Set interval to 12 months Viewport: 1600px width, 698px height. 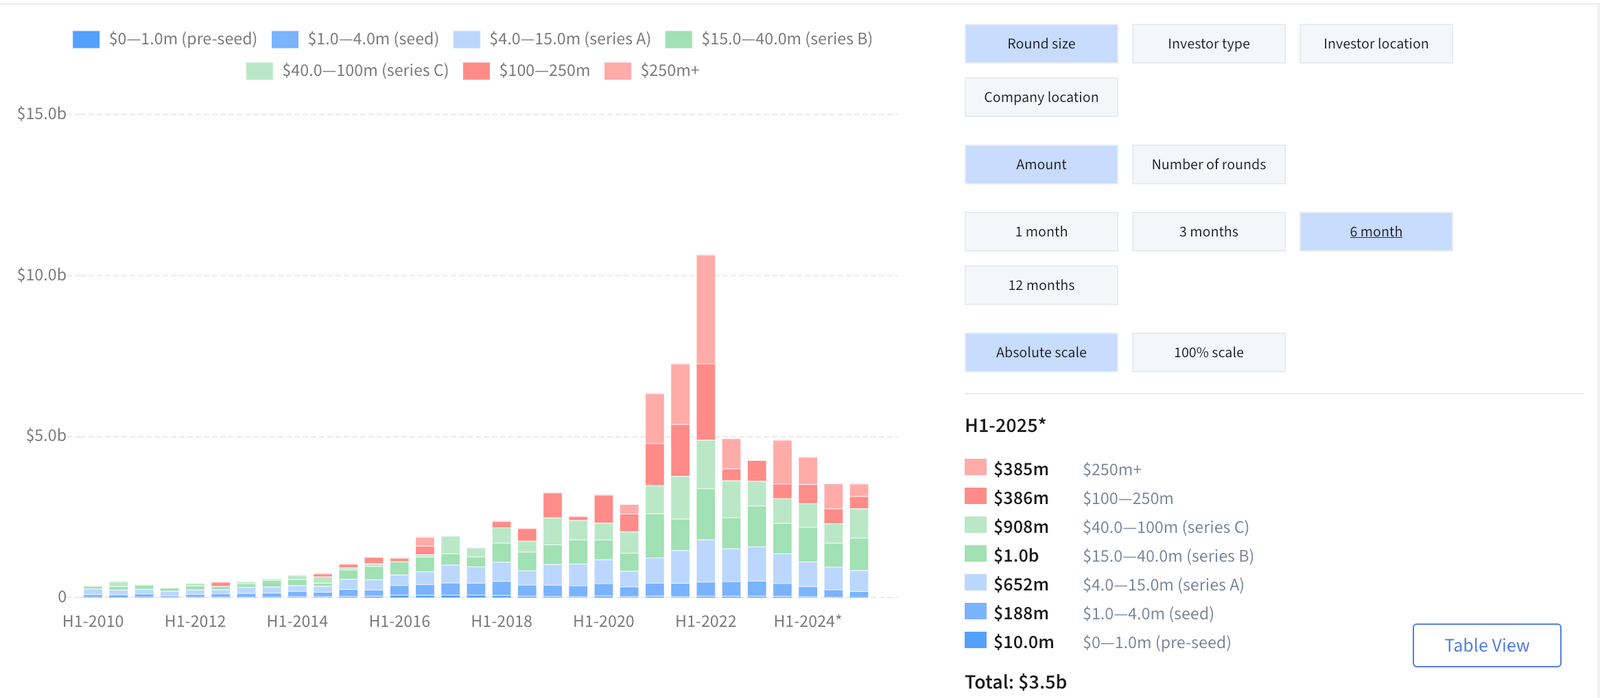point(1041,285)
